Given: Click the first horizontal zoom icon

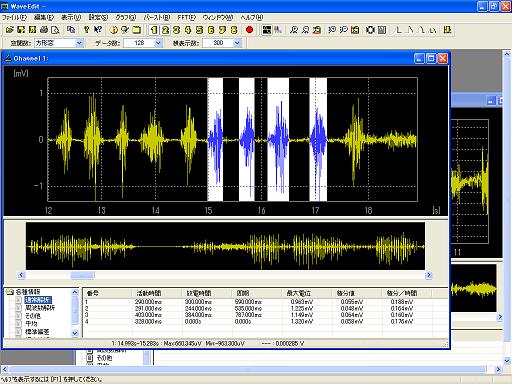Looking at the screenshot, I should click(x=332, y=30).
